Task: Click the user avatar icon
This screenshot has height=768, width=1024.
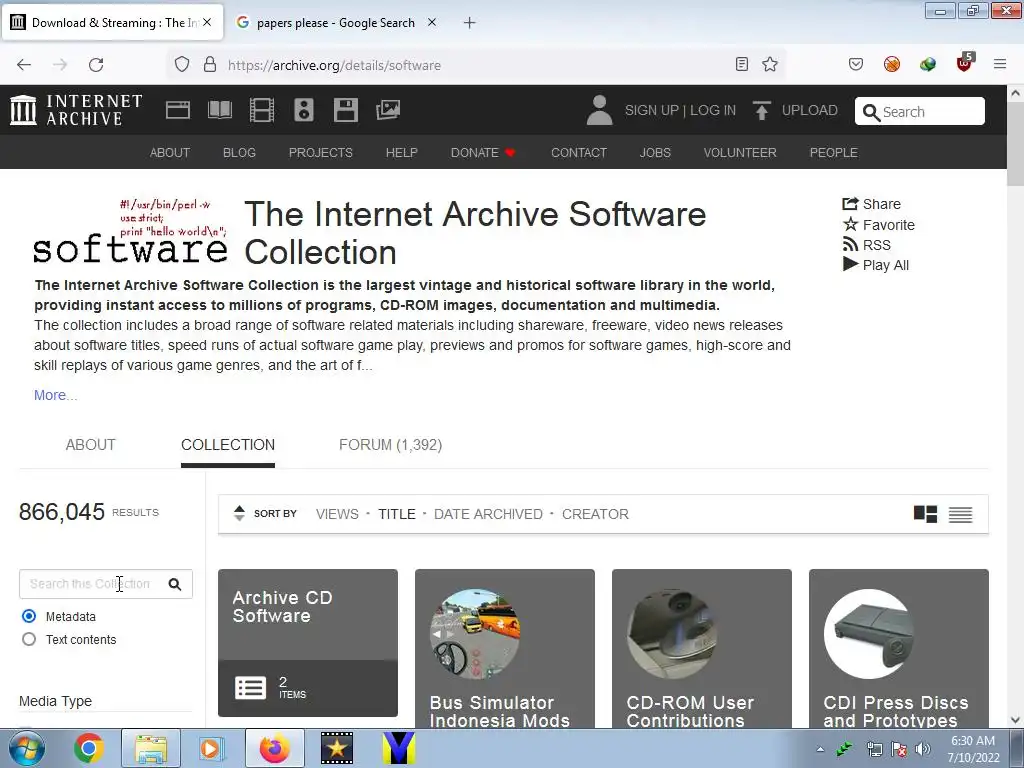Action: coord(599,110)
